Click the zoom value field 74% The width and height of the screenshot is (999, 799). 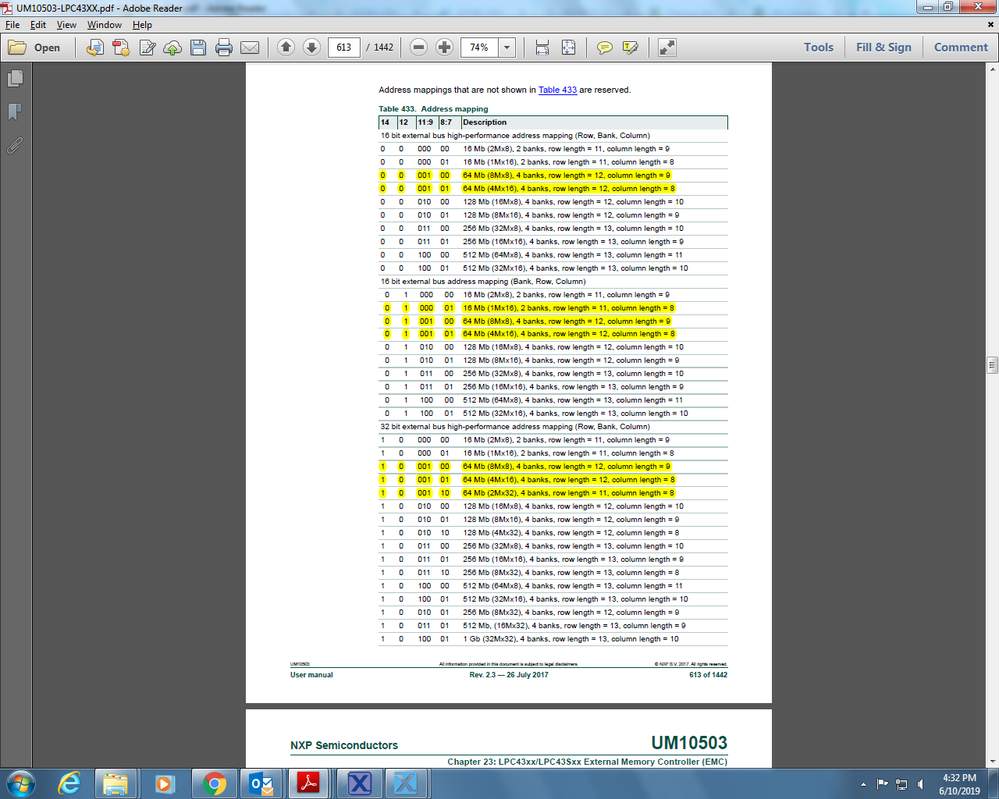479,48
